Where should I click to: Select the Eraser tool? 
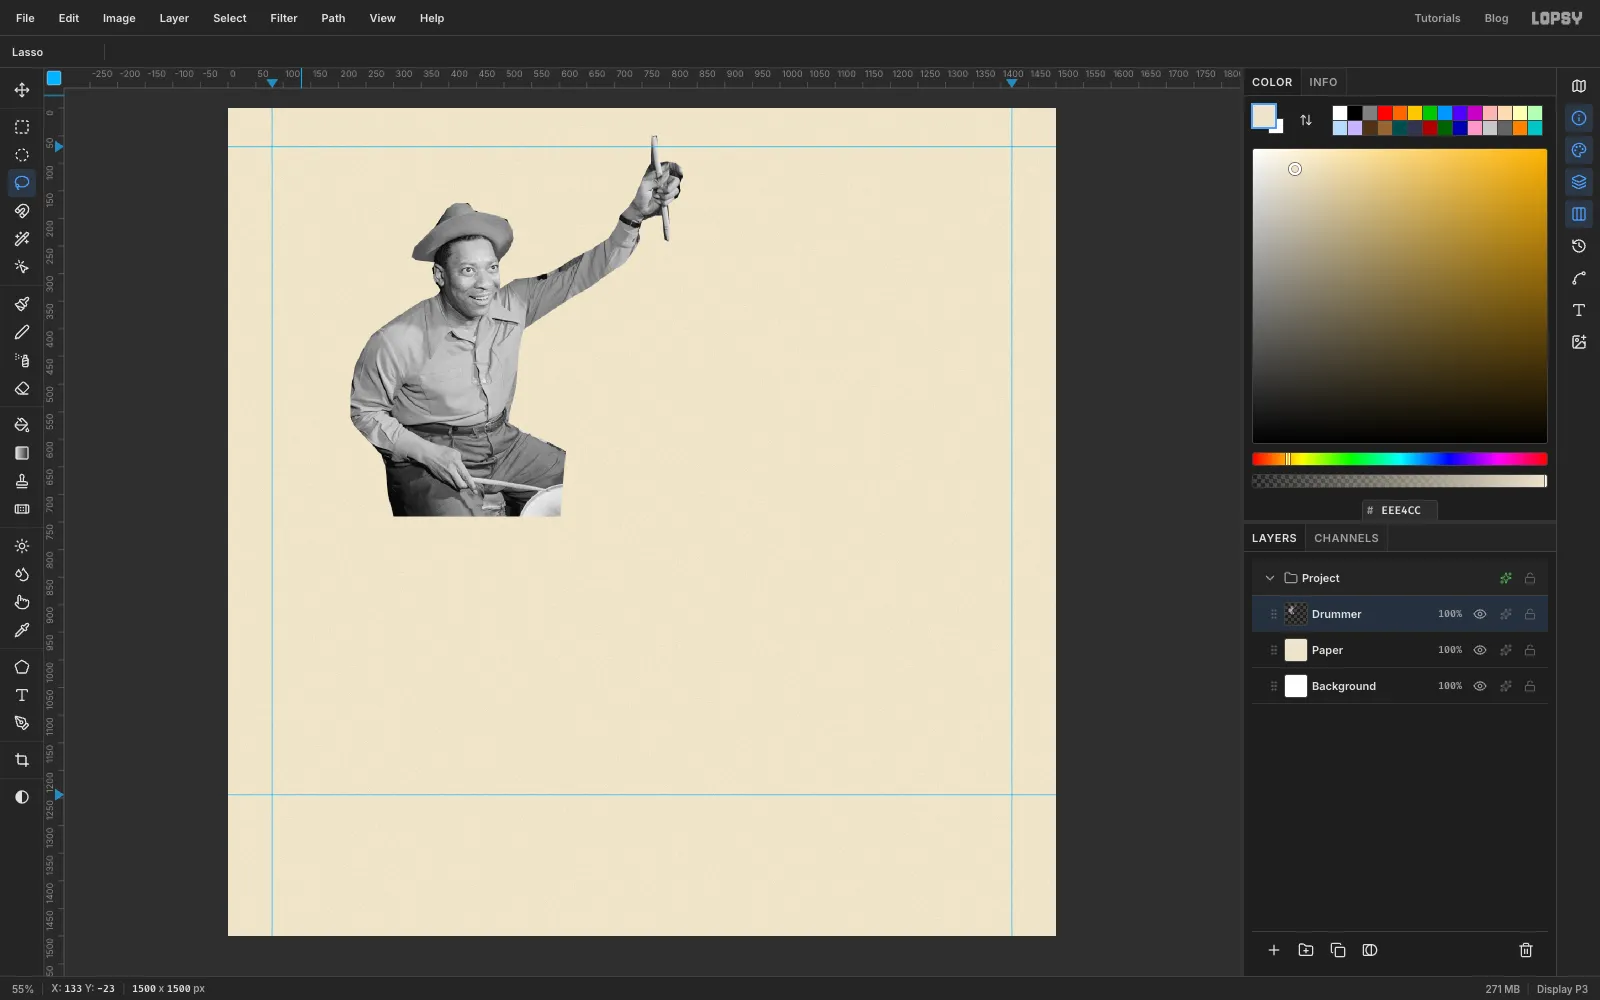coord(22,389)
